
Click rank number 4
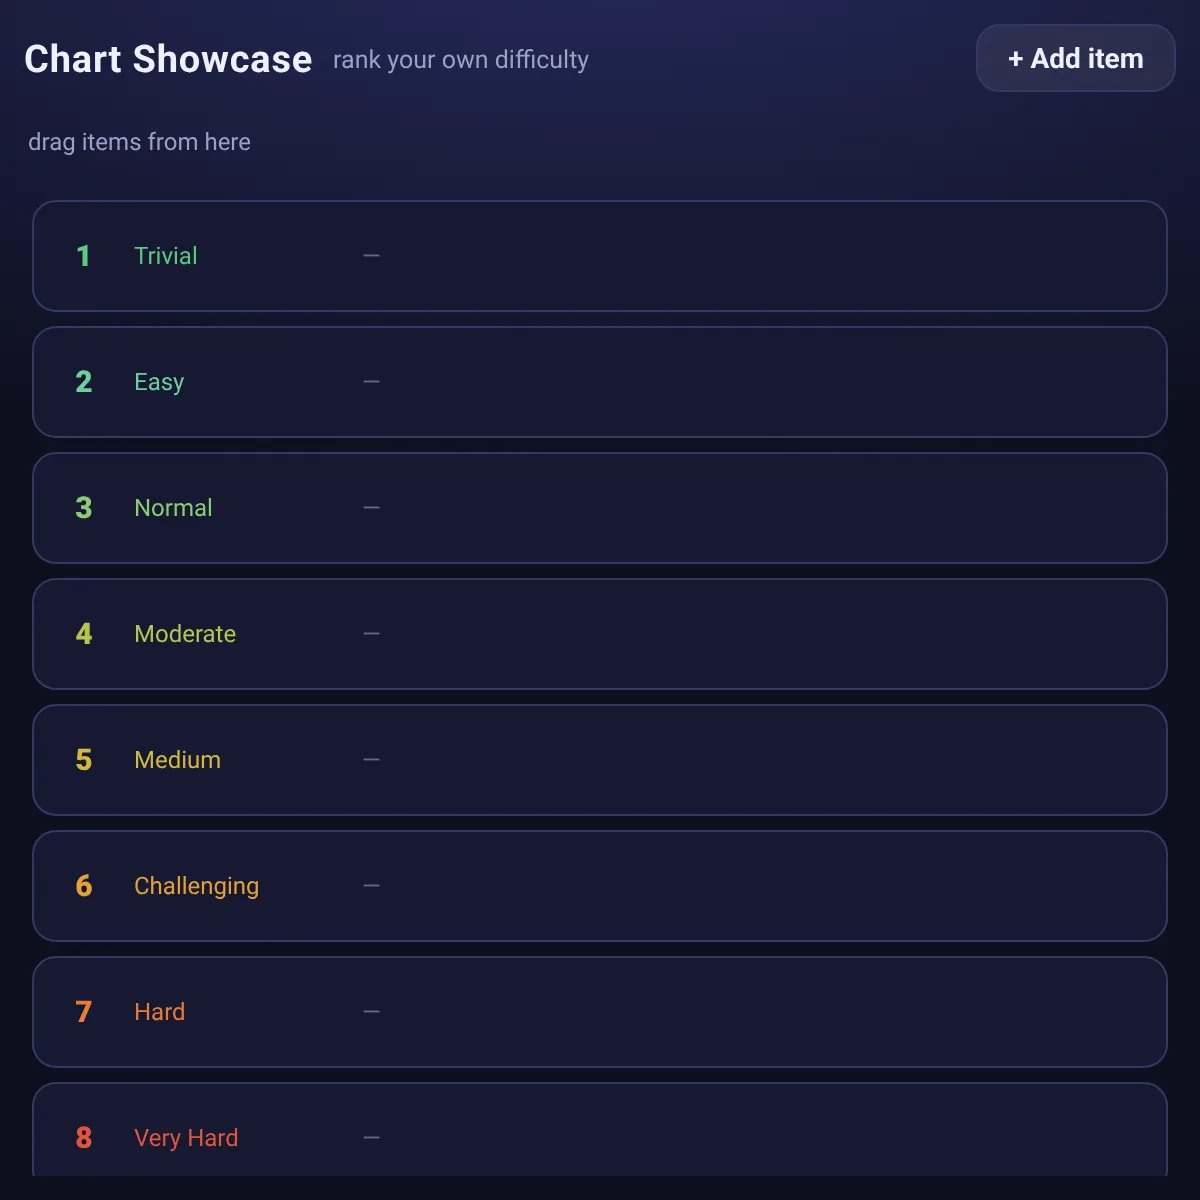84,634
